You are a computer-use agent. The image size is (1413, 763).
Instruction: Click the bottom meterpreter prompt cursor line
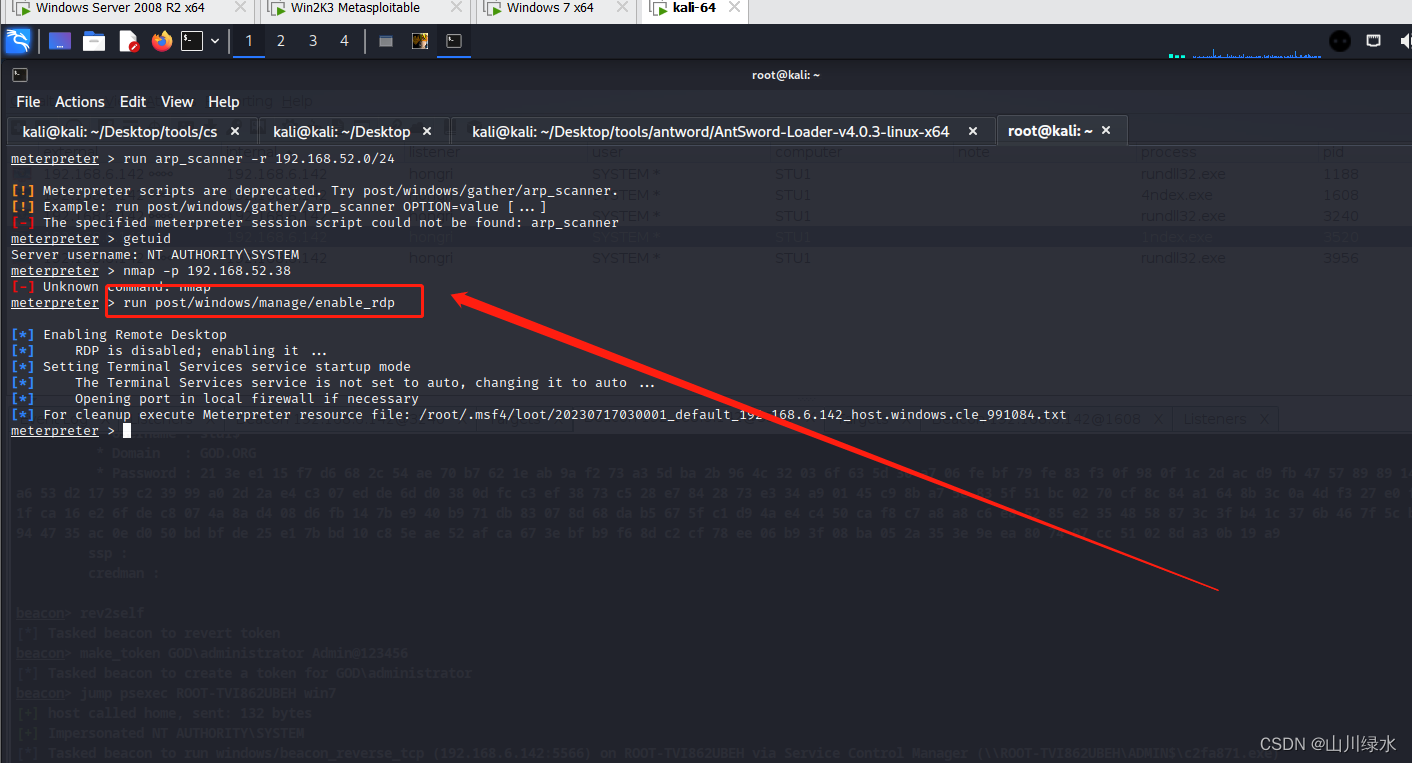tap(71, 430)
